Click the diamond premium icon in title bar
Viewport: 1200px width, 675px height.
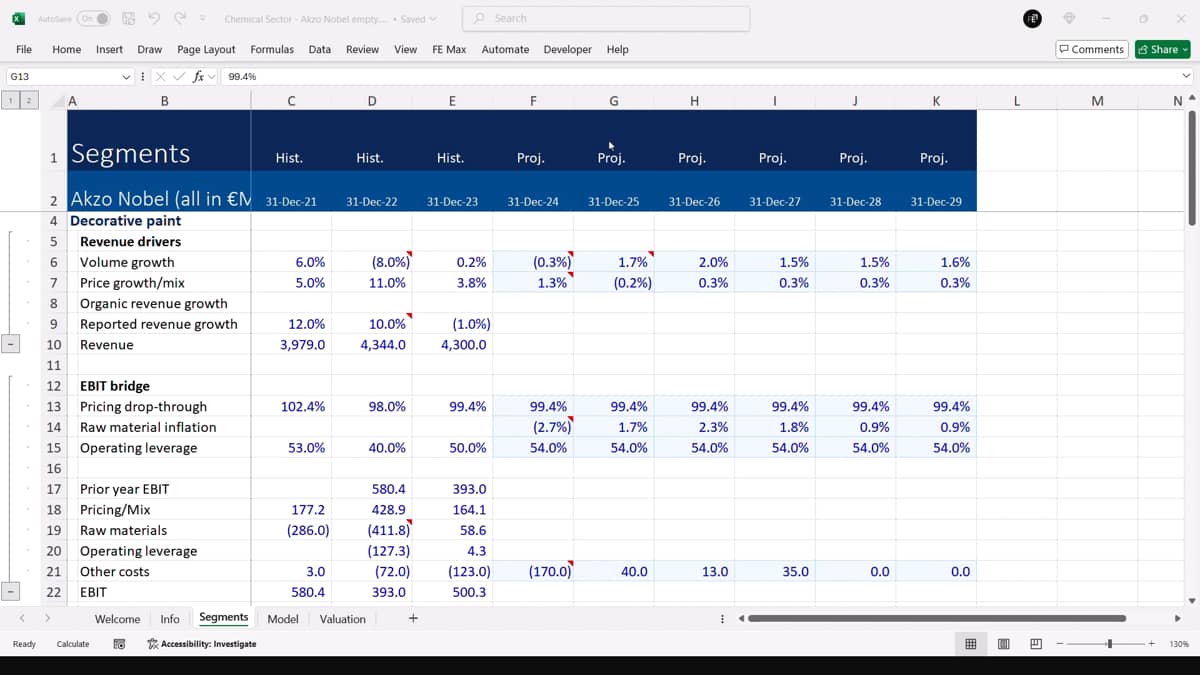(1069, 19)
